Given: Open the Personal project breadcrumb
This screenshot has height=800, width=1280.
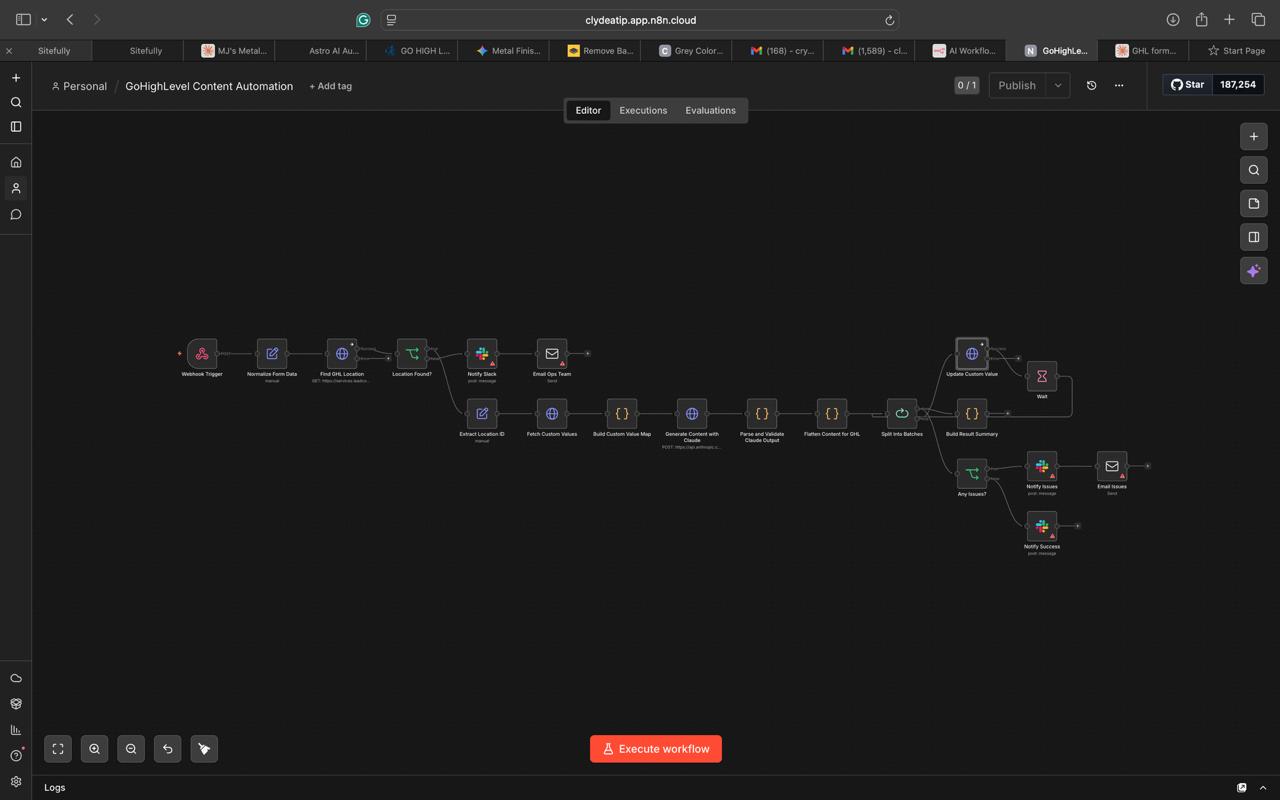Looking at the screenshot, I should tap(79, 87).
